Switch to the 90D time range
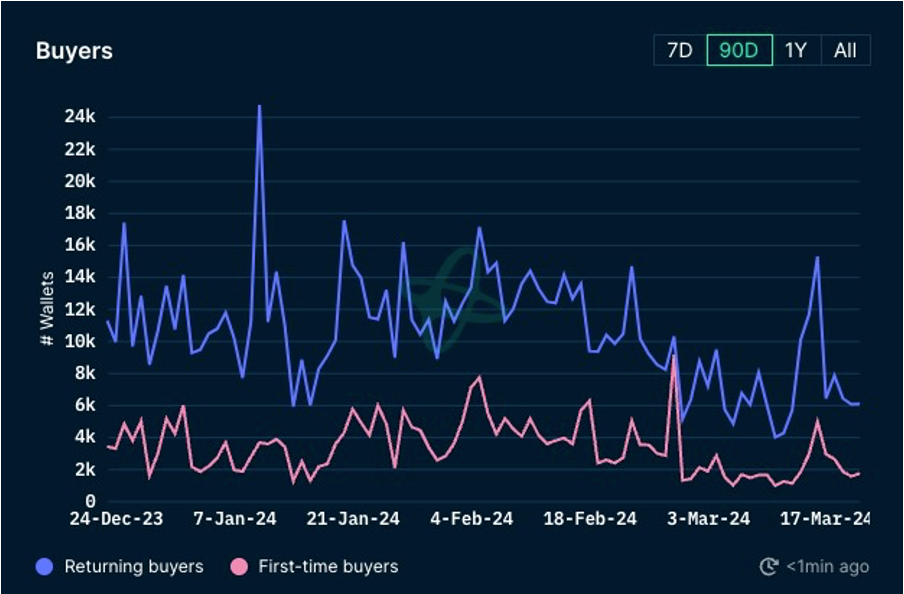Image resolution: width=904 pixels, height=594 pixels. tap(739, 50)
